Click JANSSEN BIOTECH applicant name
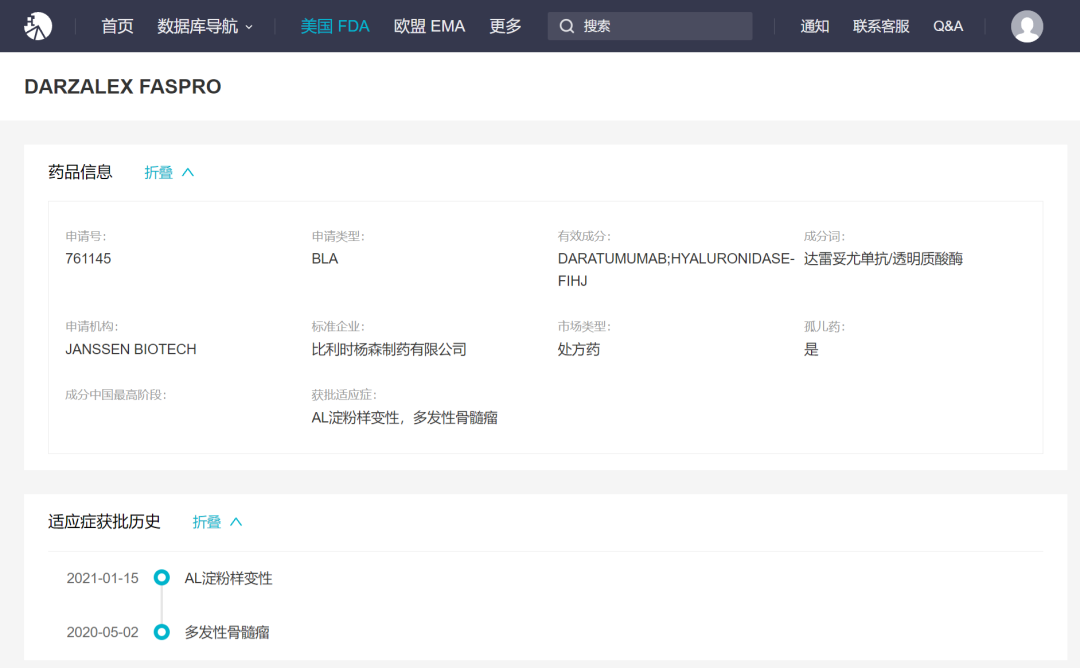This screenshot has height=668, width=1080. (x=131, y=349)
